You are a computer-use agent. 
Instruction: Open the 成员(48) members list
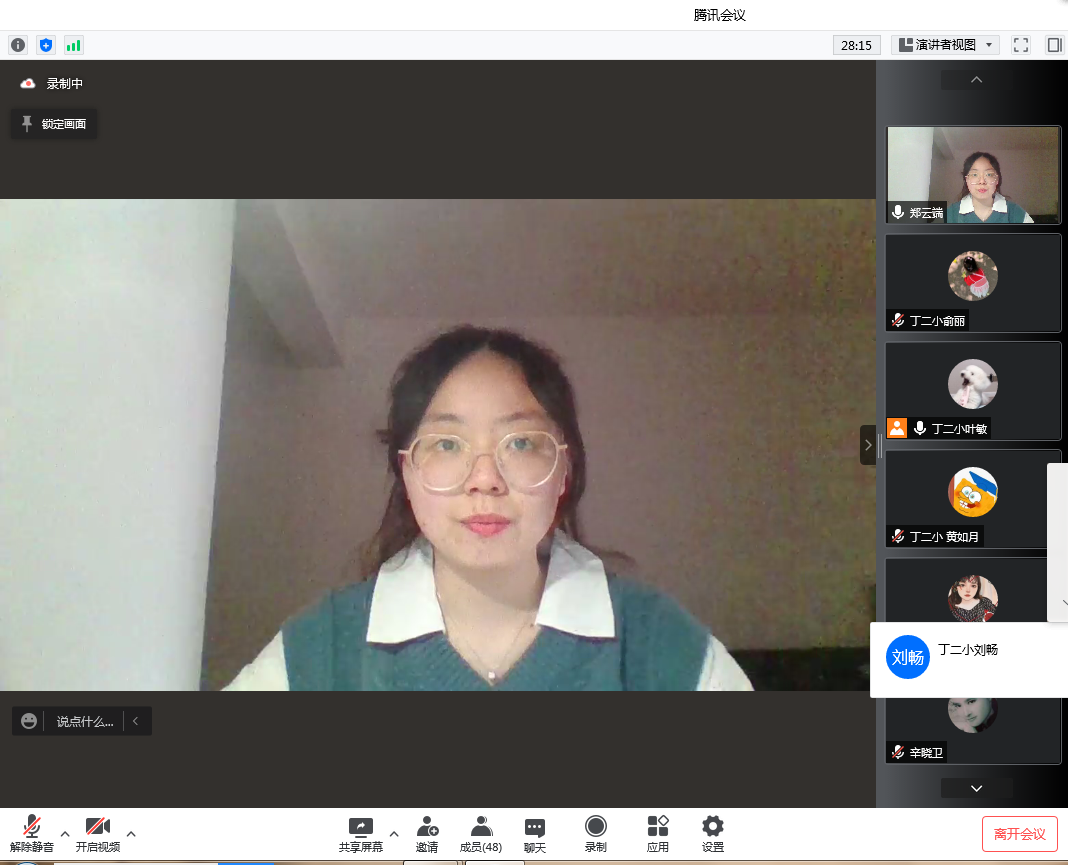tap(481, 834)
